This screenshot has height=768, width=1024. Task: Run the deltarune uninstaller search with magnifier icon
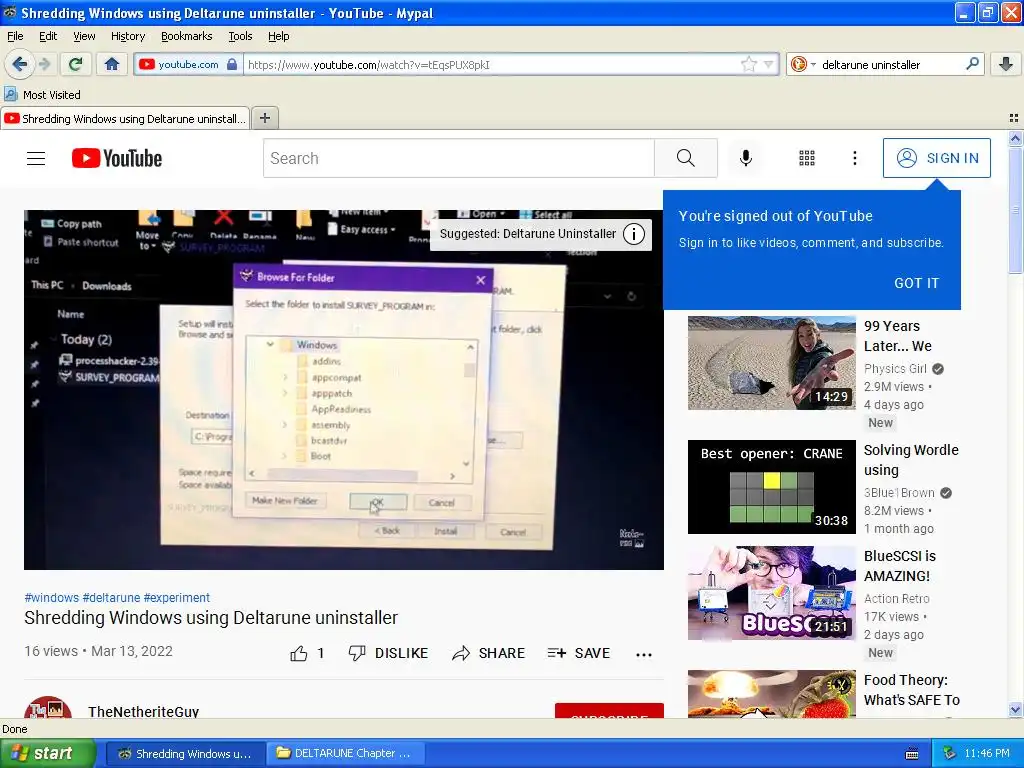coord(972,64)
